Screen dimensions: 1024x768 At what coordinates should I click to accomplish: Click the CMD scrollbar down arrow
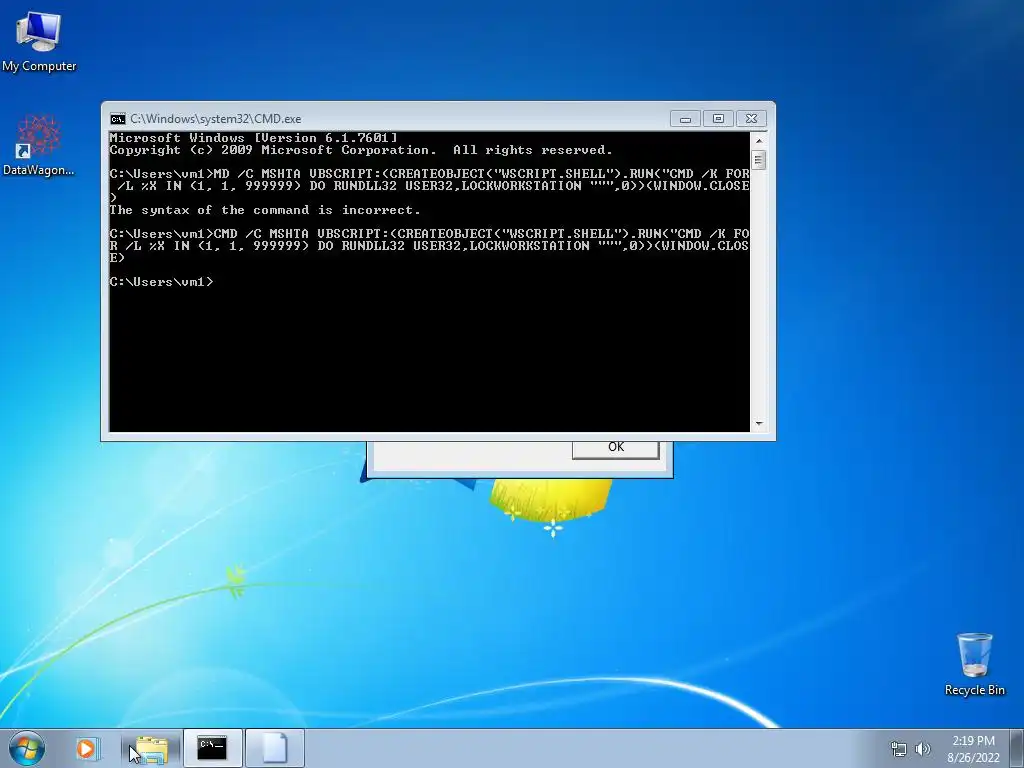pyautogui.click(x=758, y=424)
